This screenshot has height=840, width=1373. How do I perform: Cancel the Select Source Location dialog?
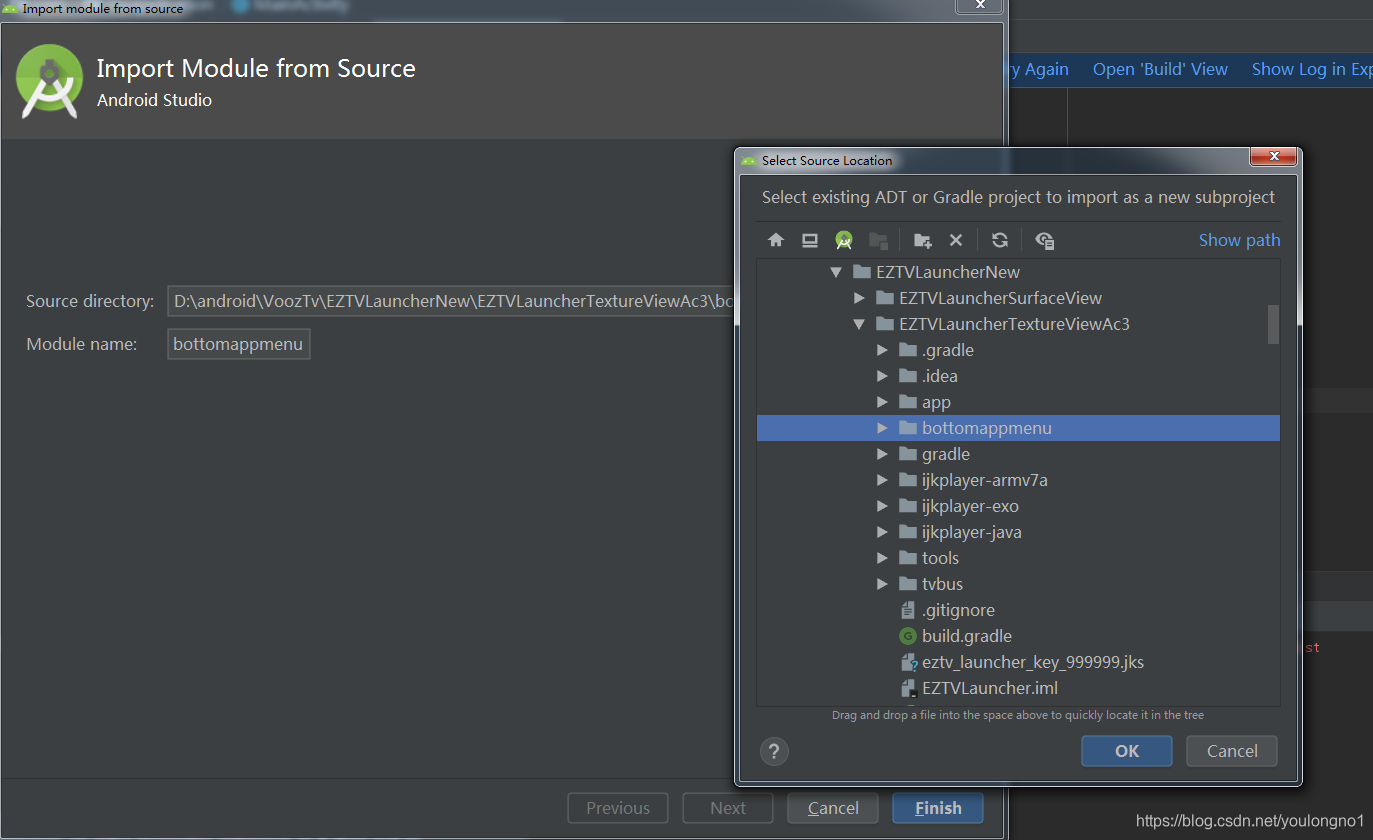pos(1232,751)
